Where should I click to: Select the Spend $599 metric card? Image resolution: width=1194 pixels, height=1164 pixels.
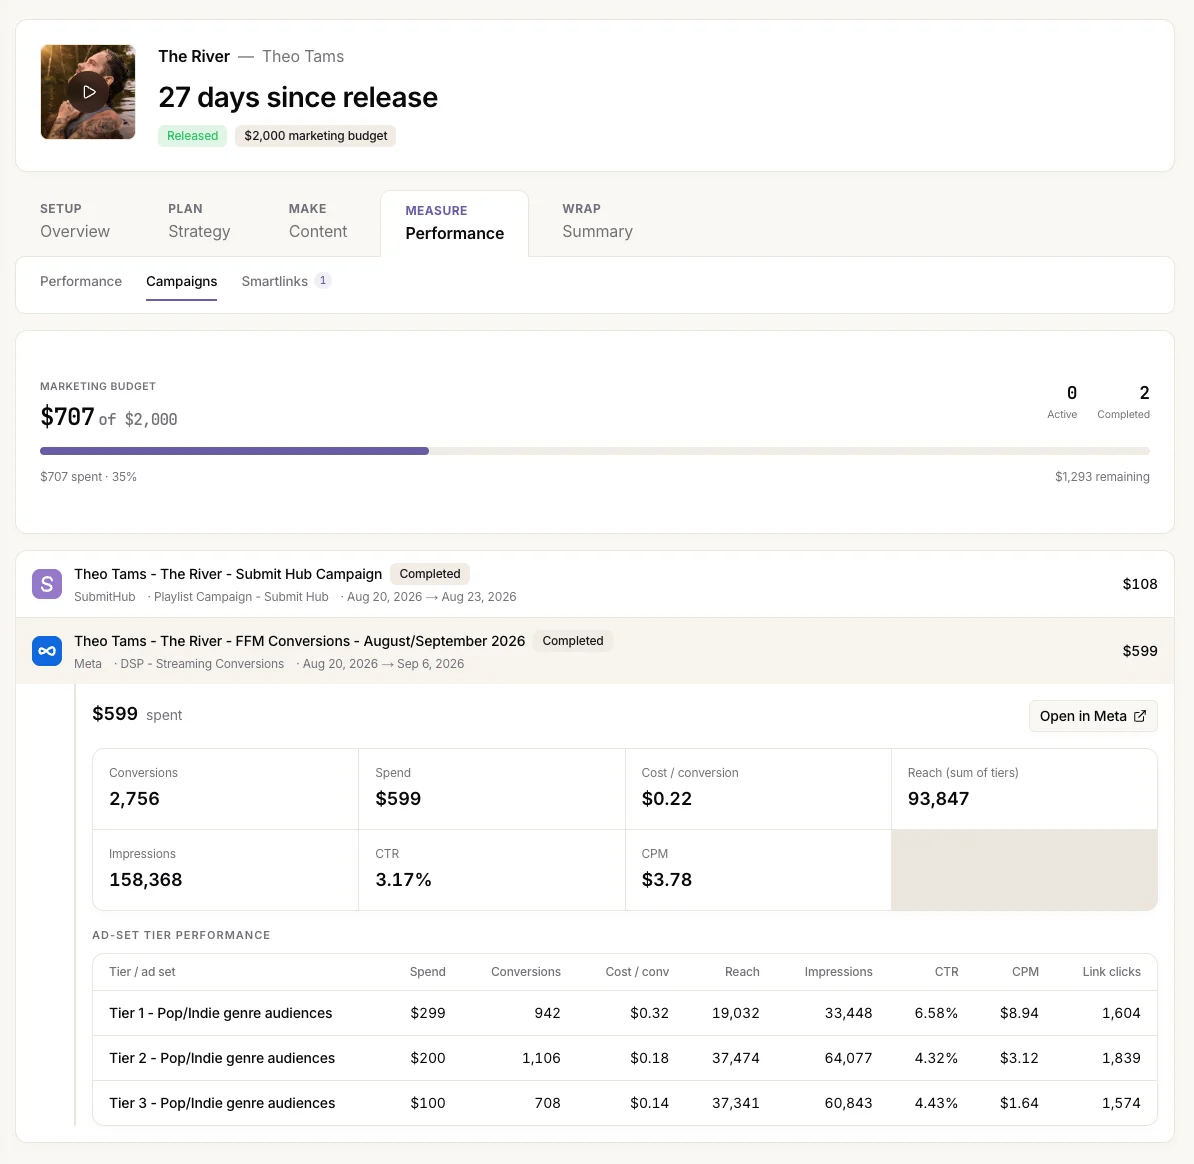(492, 789)
